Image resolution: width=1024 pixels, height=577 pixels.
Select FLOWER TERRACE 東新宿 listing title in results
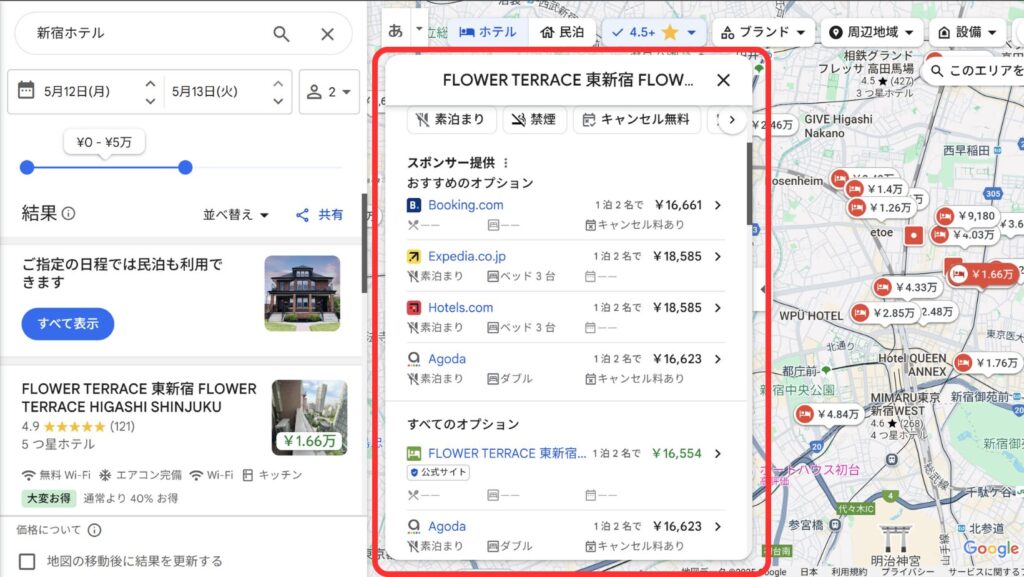point(139,398)
